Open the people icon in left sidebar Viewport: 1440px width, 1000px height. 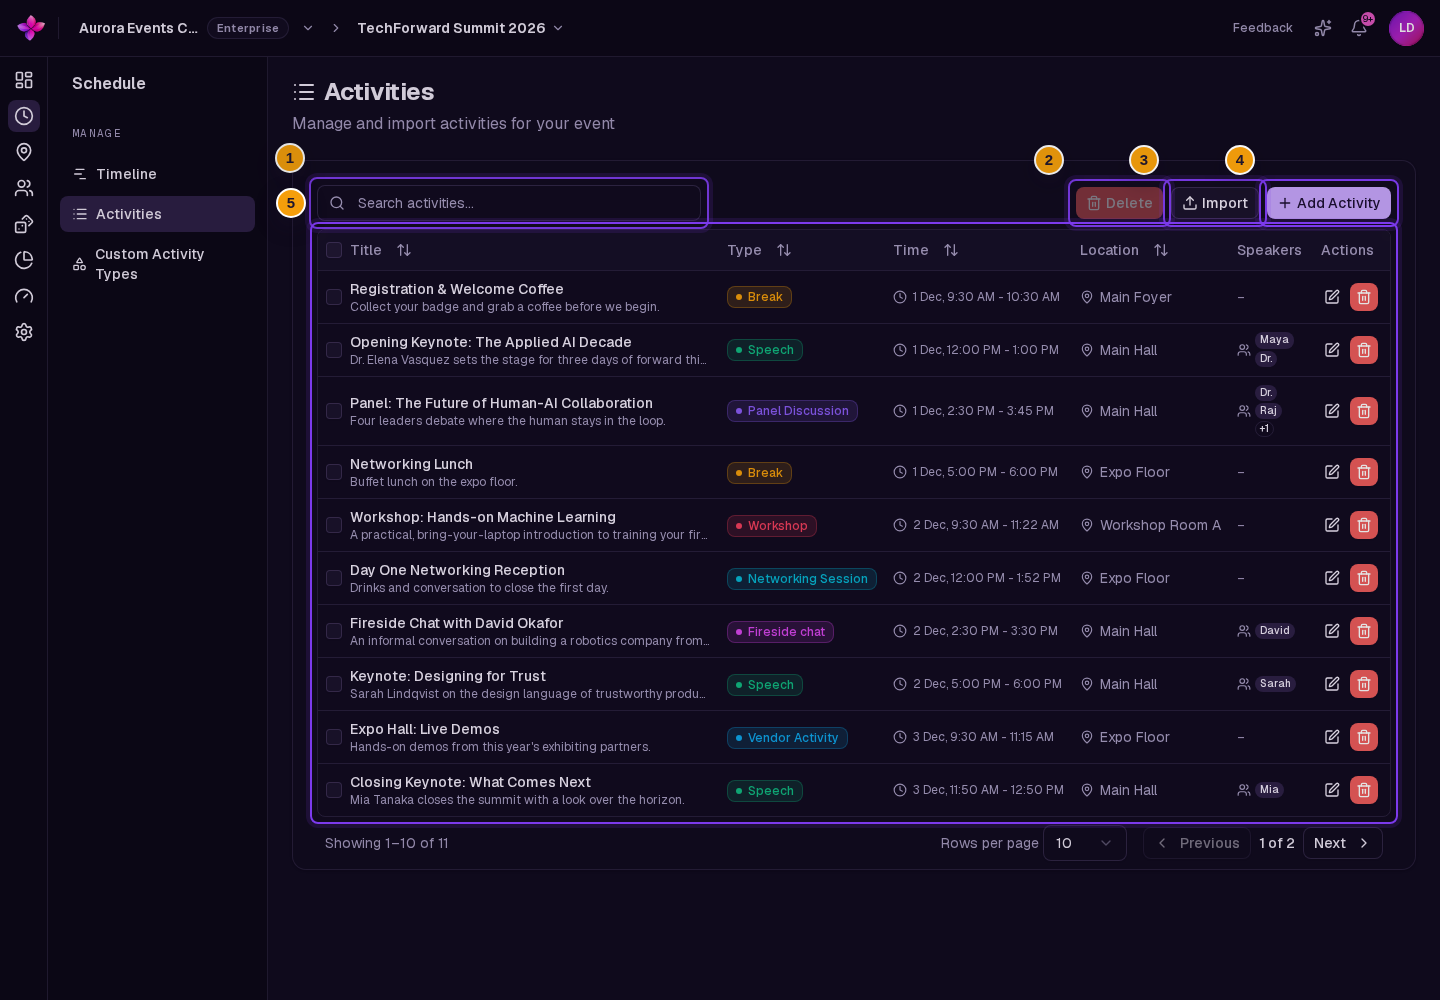pyautogui.click(x=24, y=188)
